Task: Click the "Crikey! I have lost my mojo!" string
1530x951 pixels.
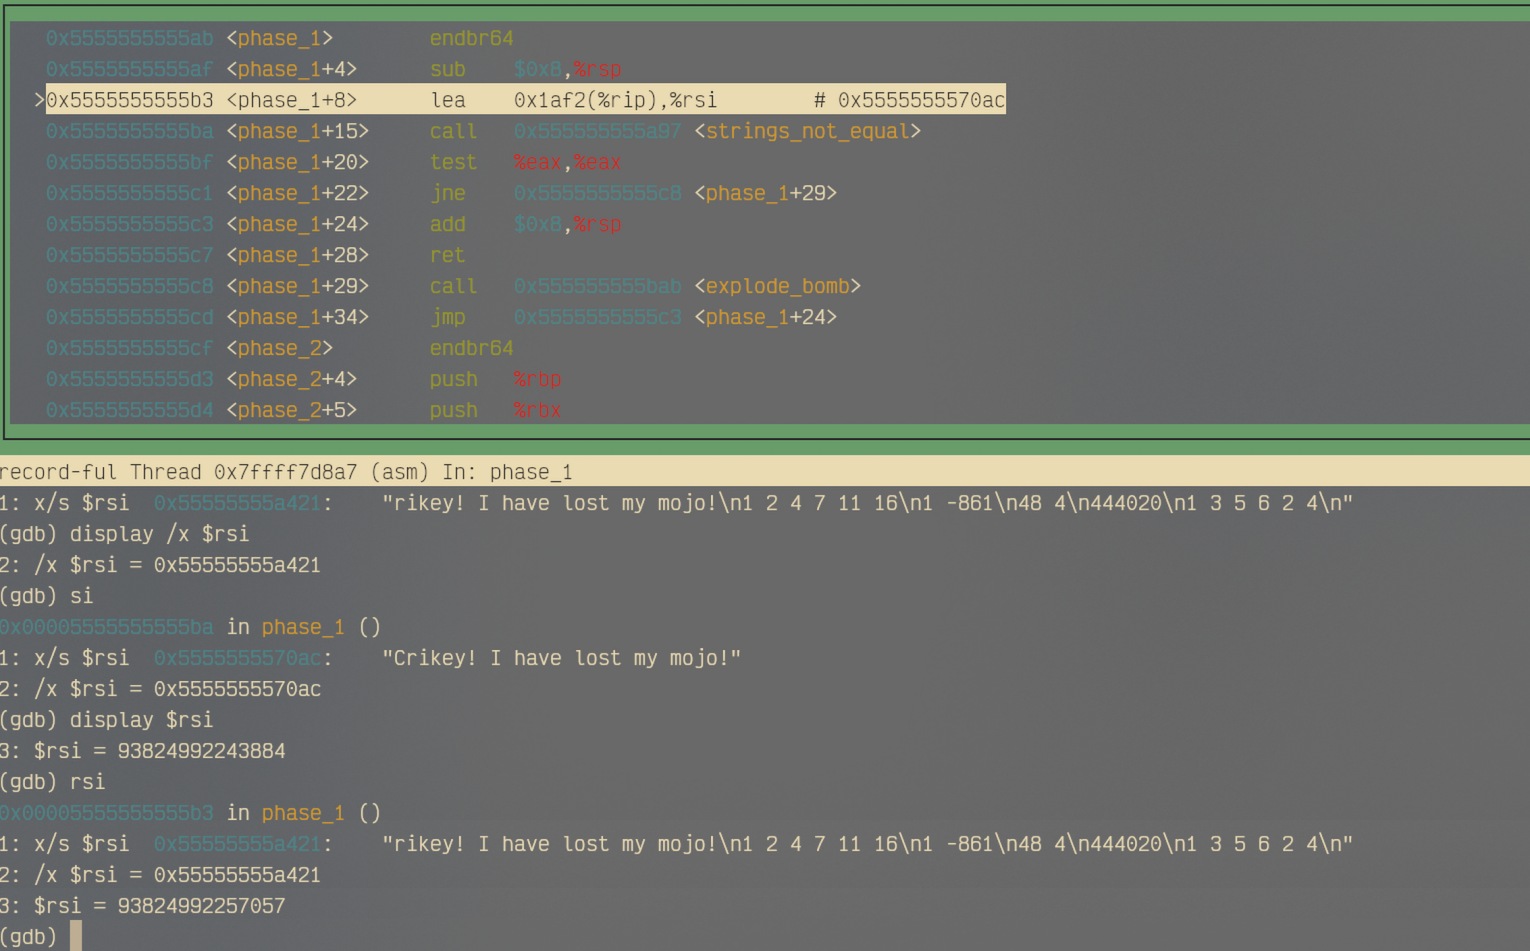Action: 561,658
